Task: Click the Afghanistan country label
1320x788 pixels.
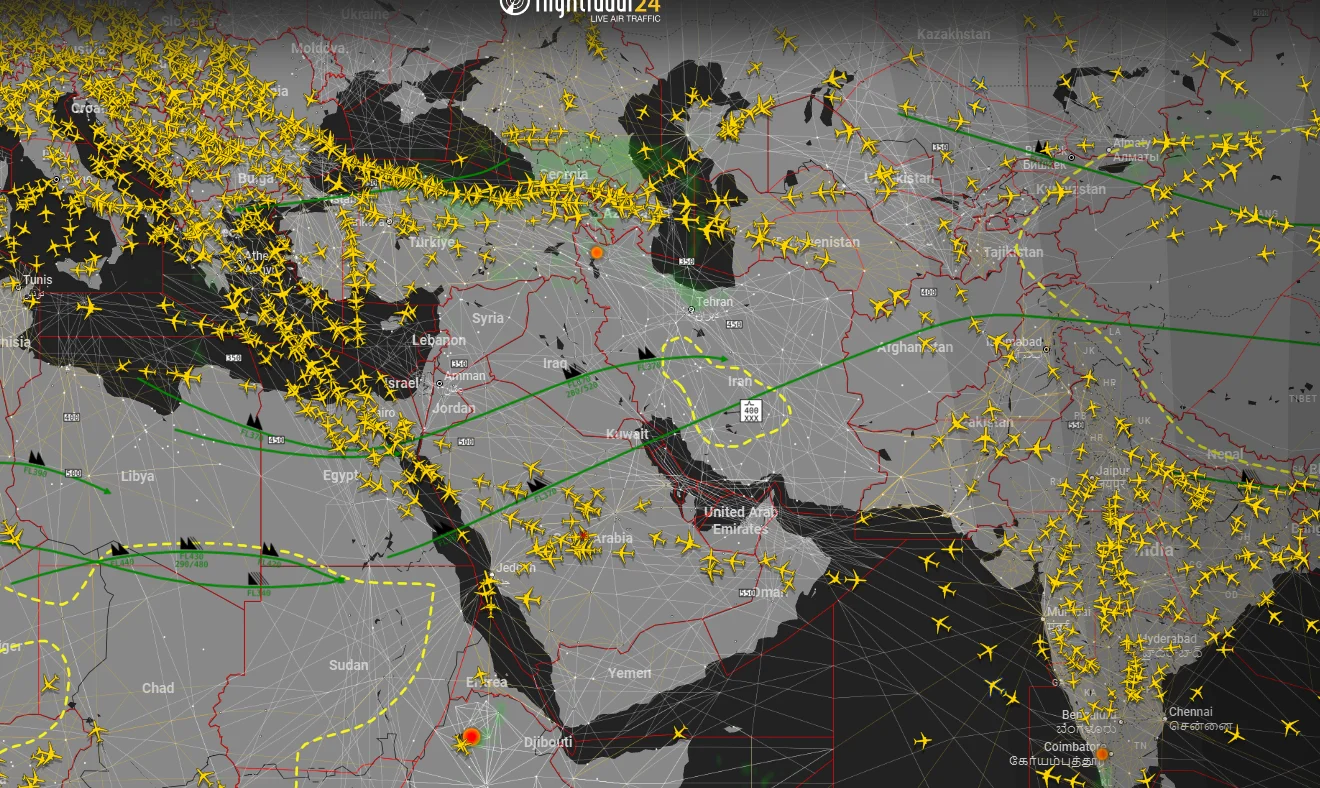Action: (x=915, y=348)
